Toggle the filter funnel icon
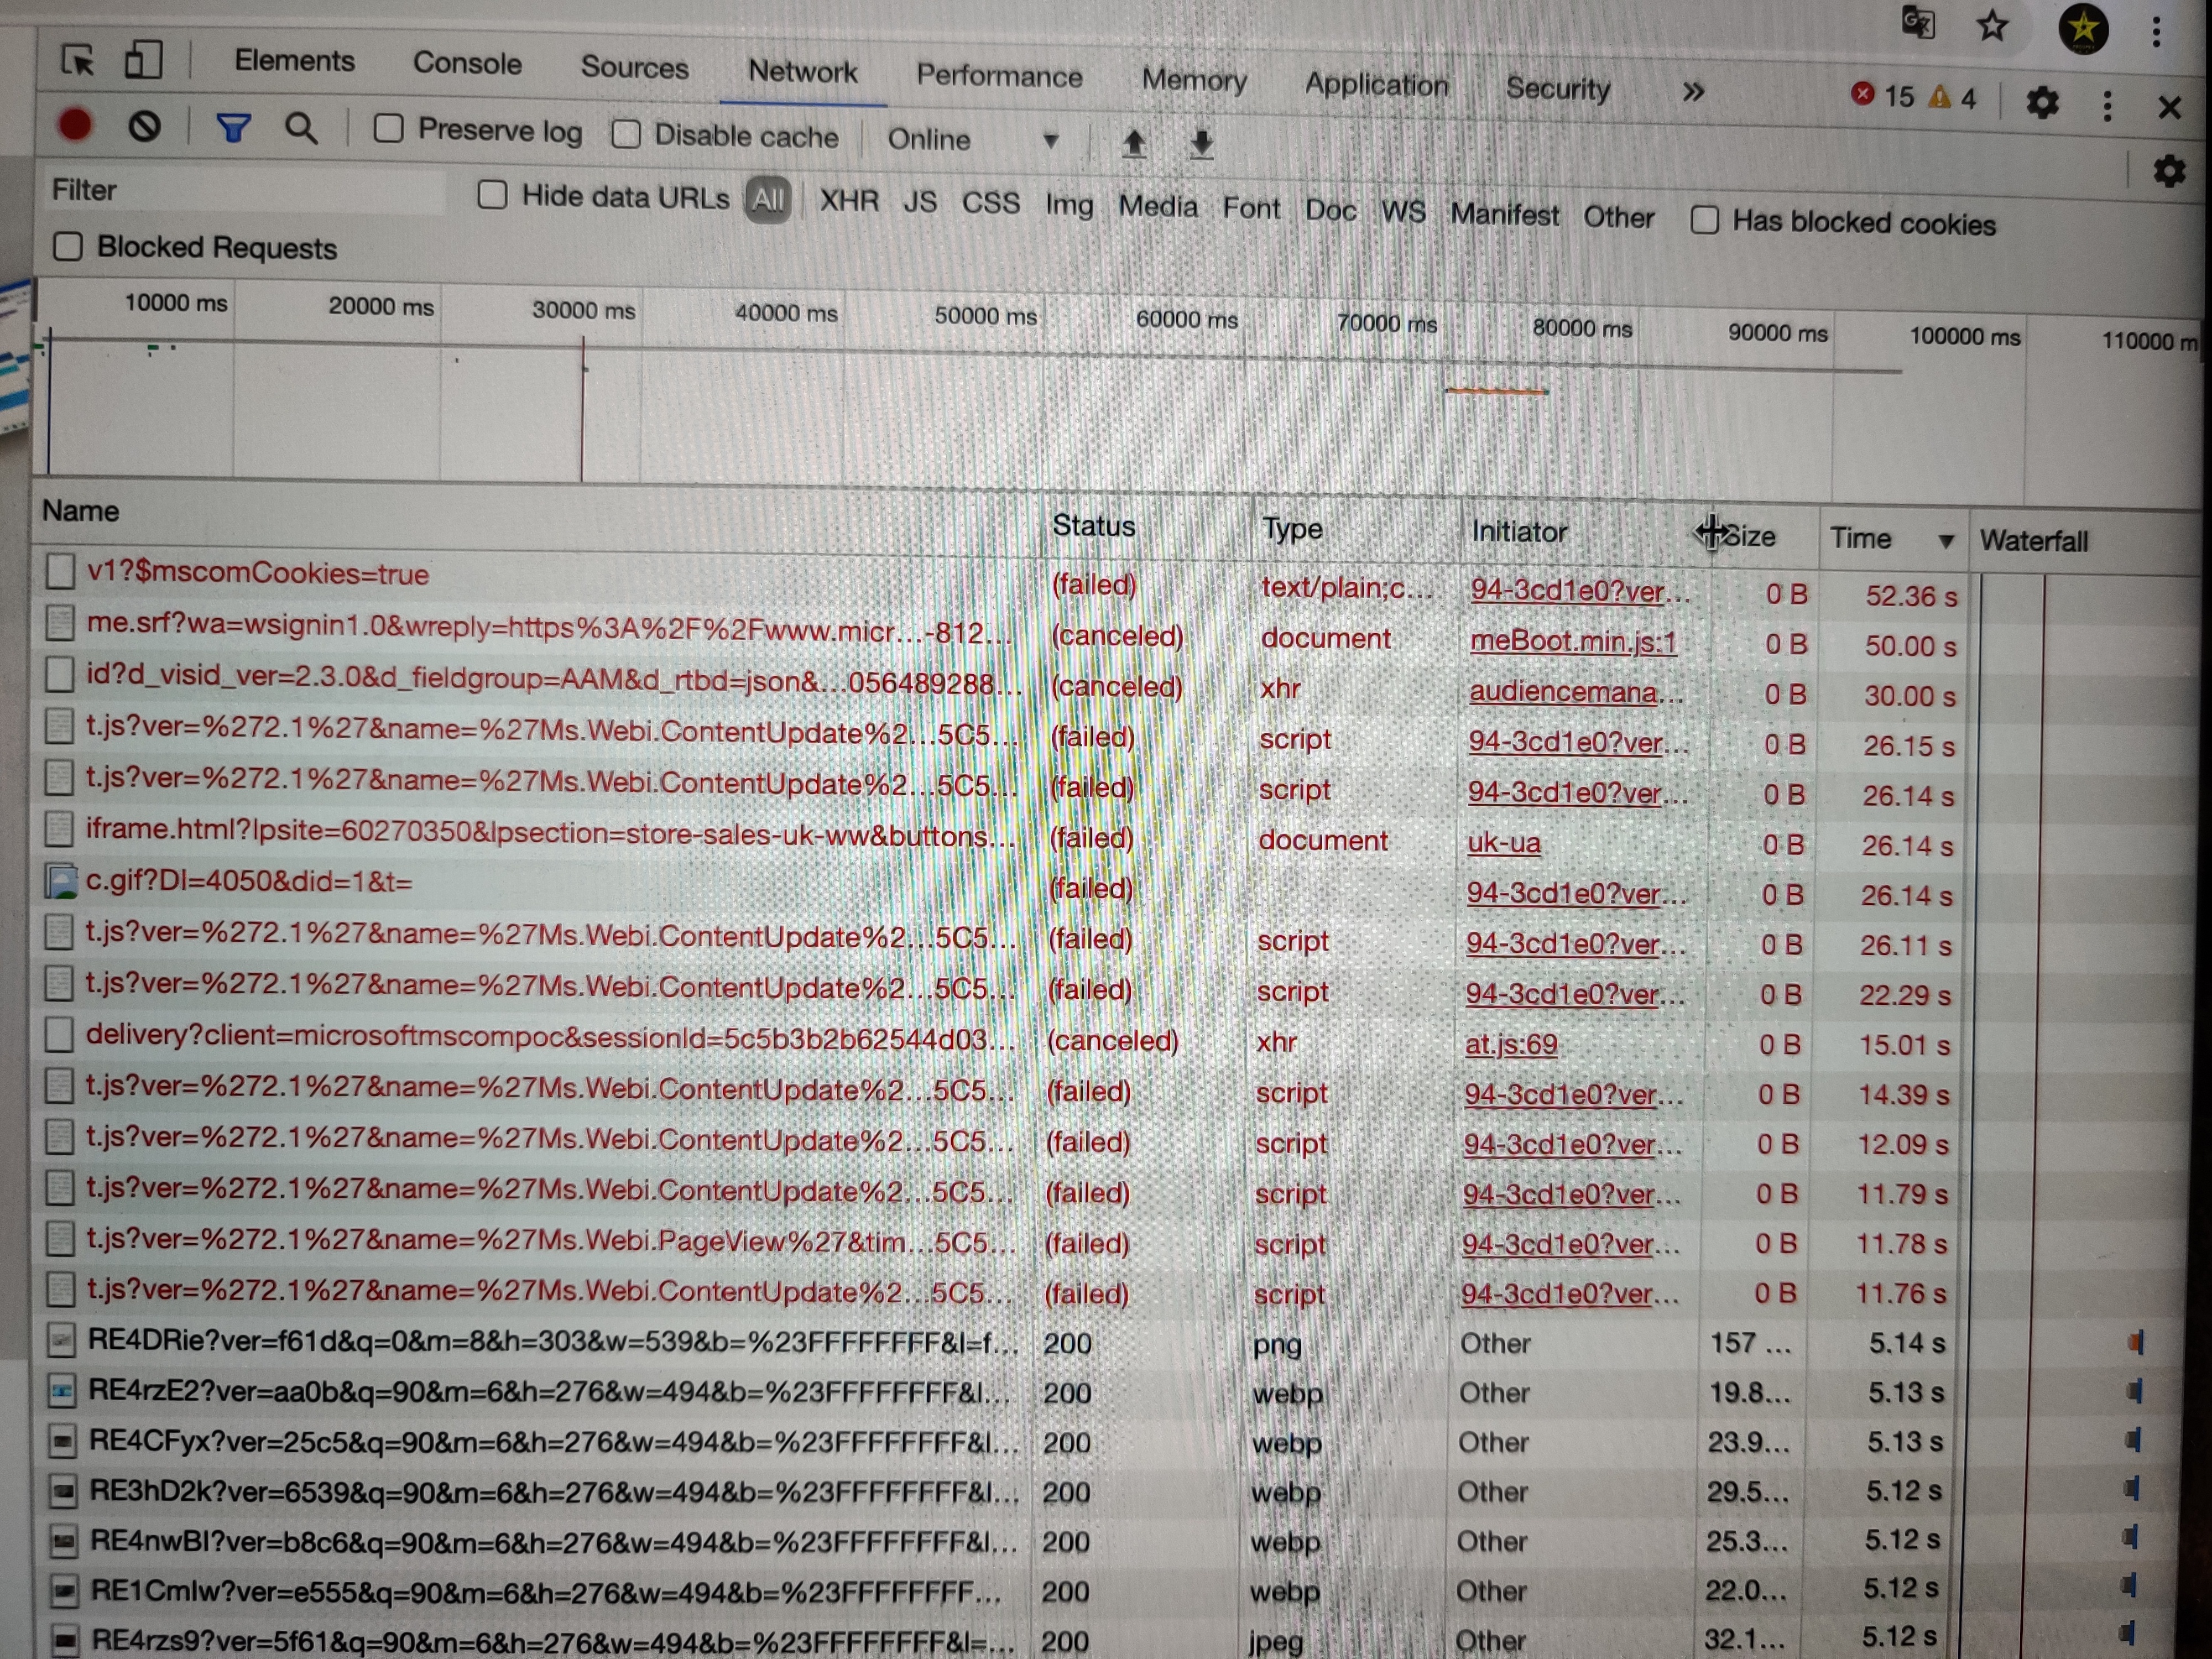This screenshot has width=2212, height=1659. tap(233, 128)
